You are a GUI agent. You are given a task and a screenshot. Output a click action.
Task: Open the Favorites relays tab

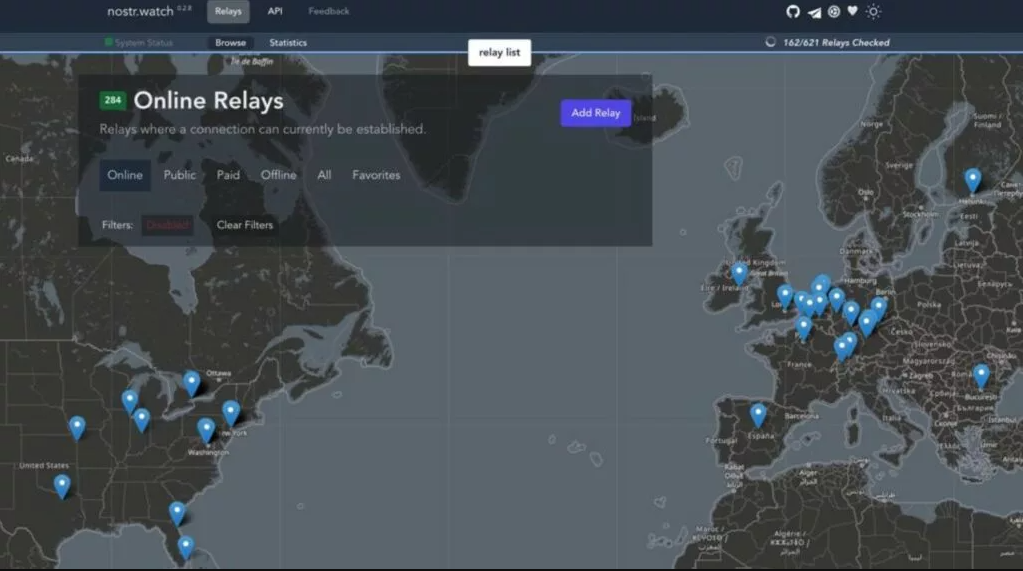click(x=376, y=175)
